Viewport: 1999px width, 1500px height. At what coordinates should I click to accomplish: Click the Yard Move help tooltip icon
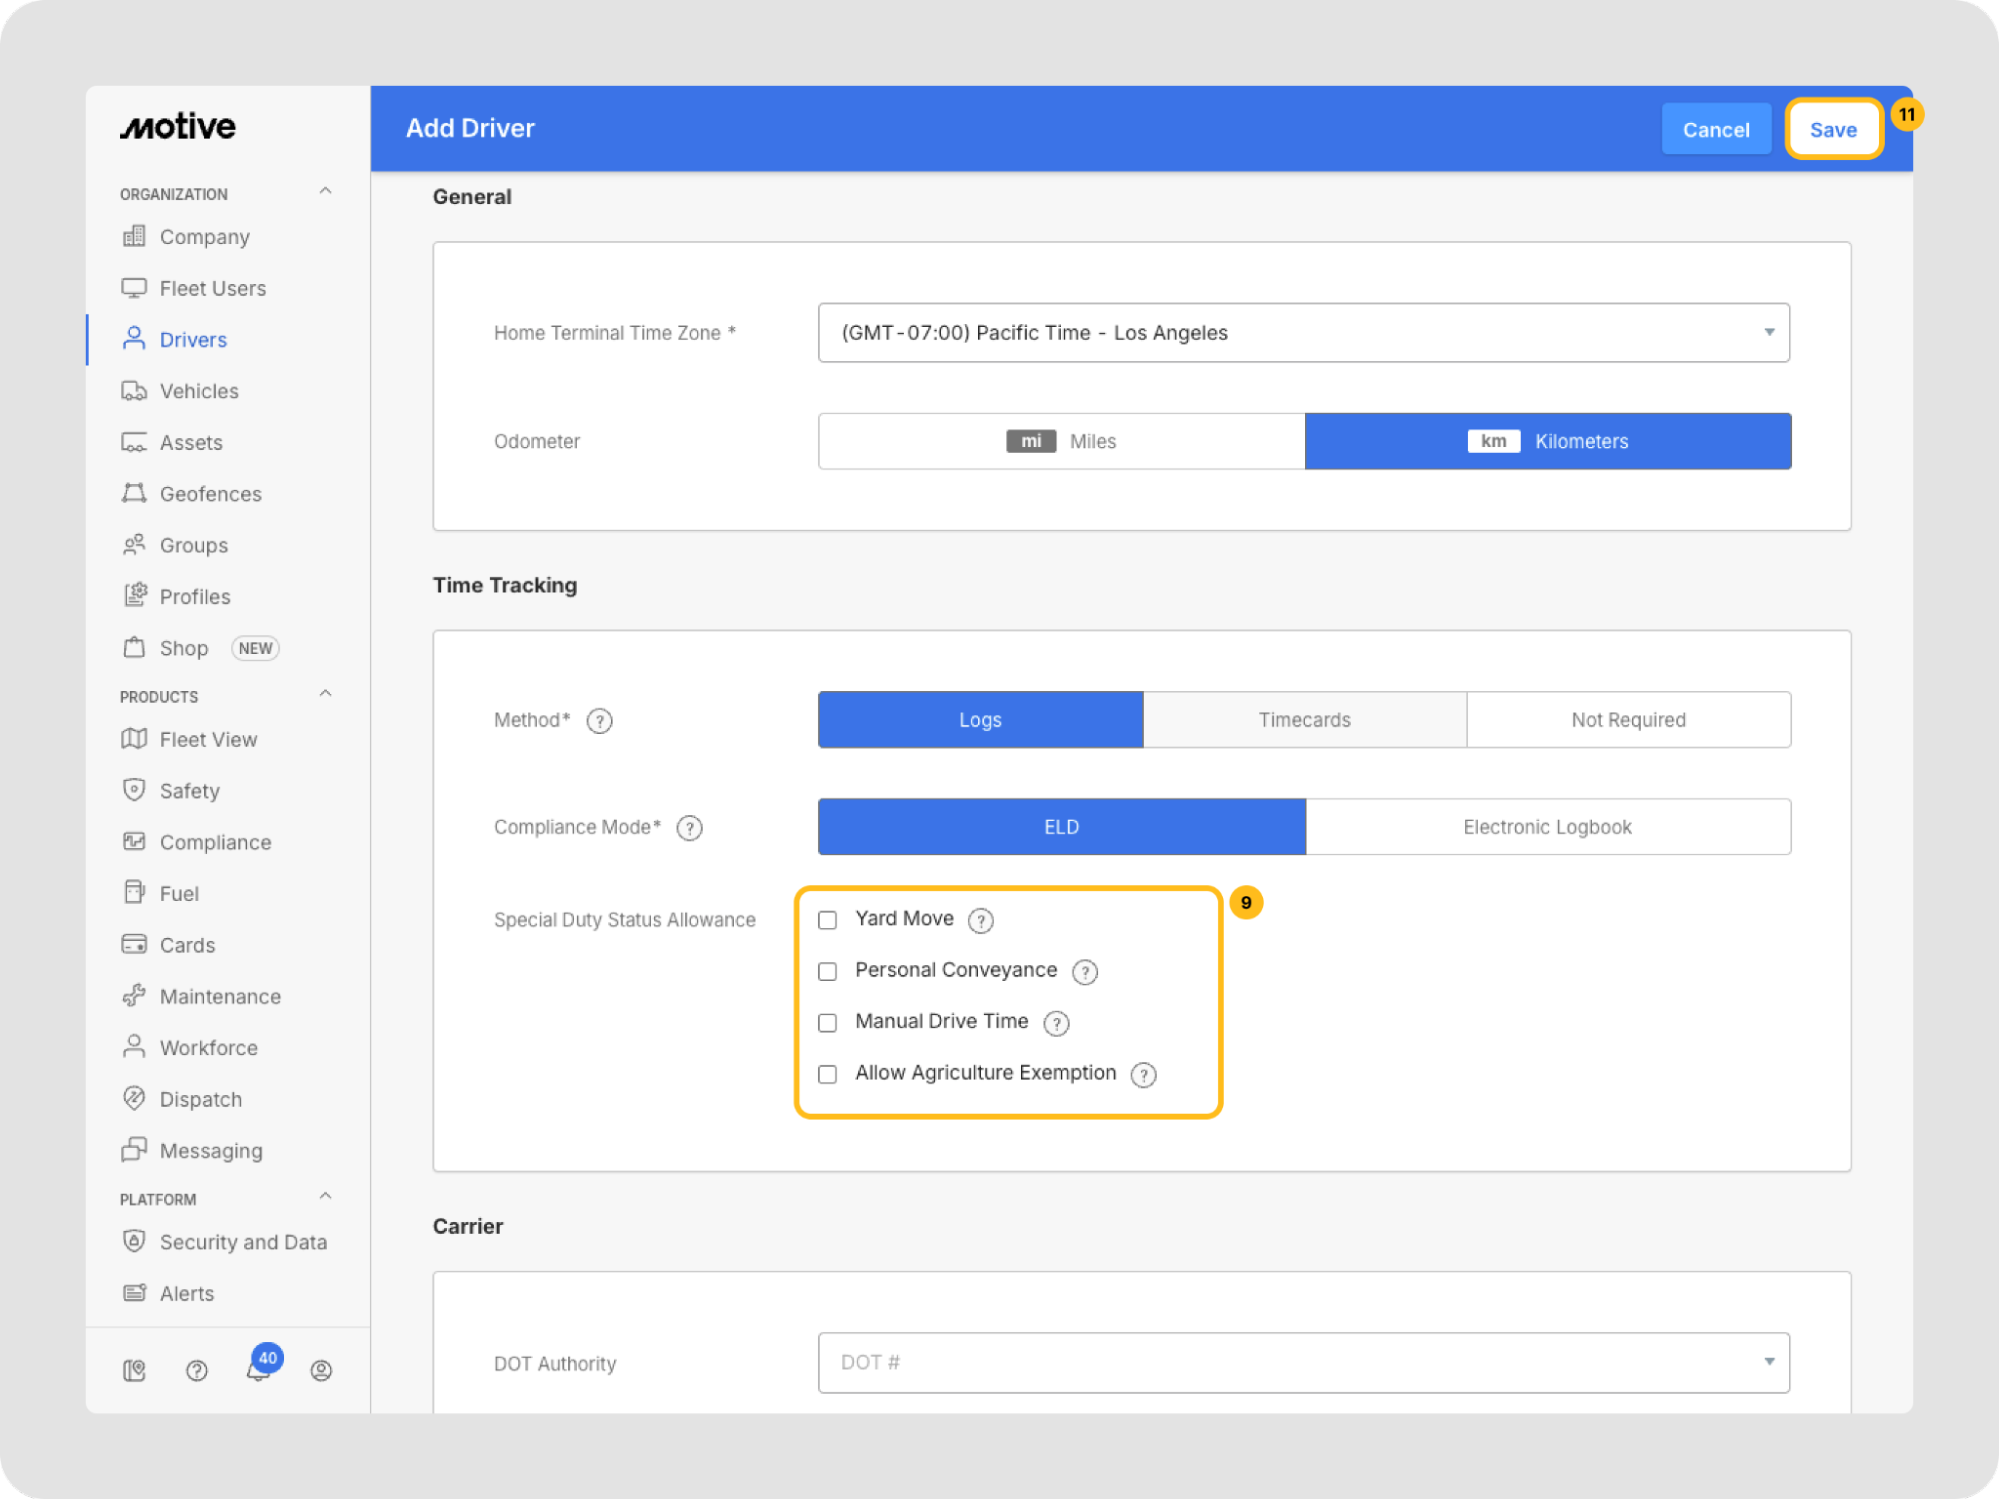point(981,920)
